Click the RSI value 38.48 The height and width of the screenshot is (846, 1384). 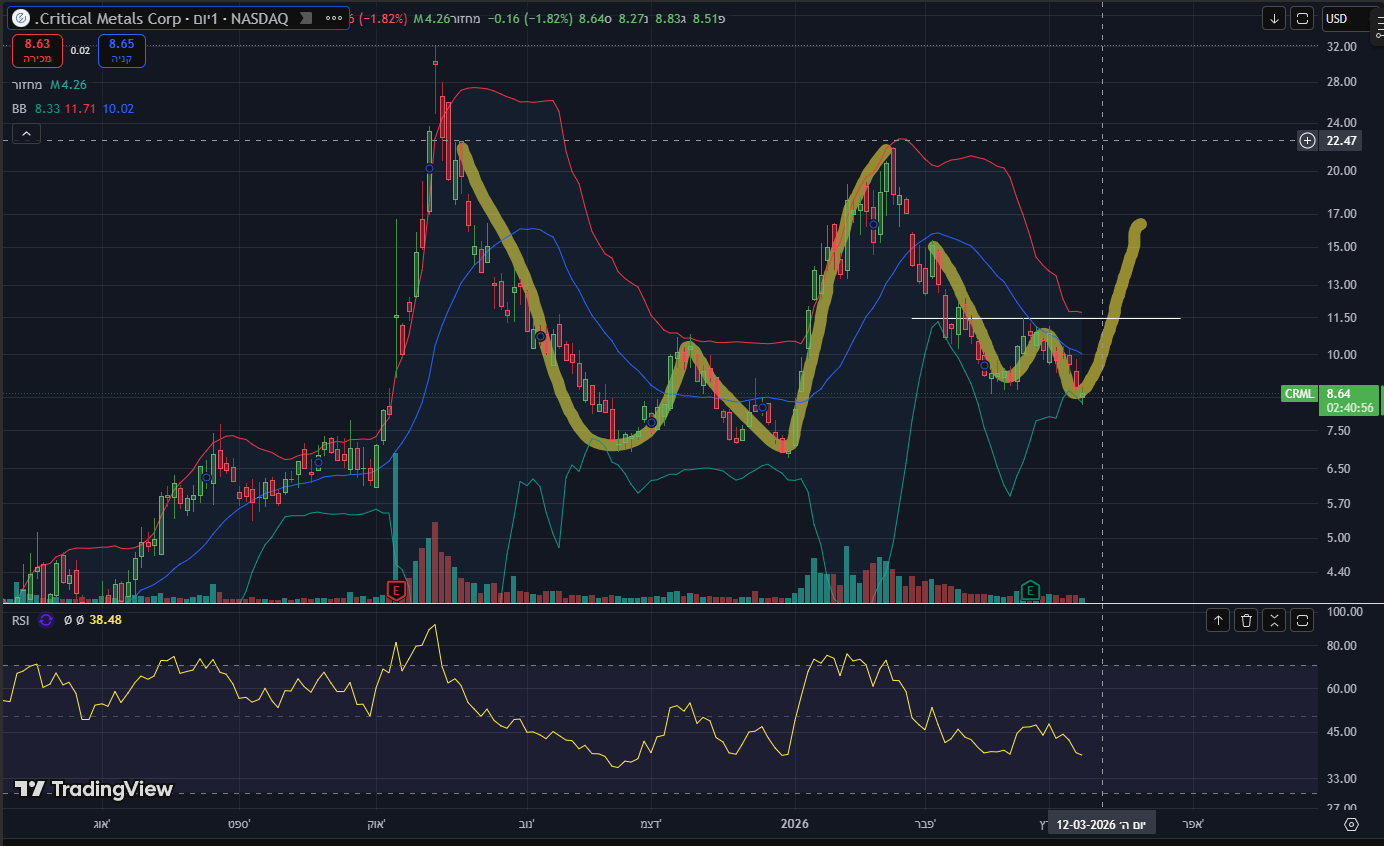pyautogui.click(x=105, y=620)
